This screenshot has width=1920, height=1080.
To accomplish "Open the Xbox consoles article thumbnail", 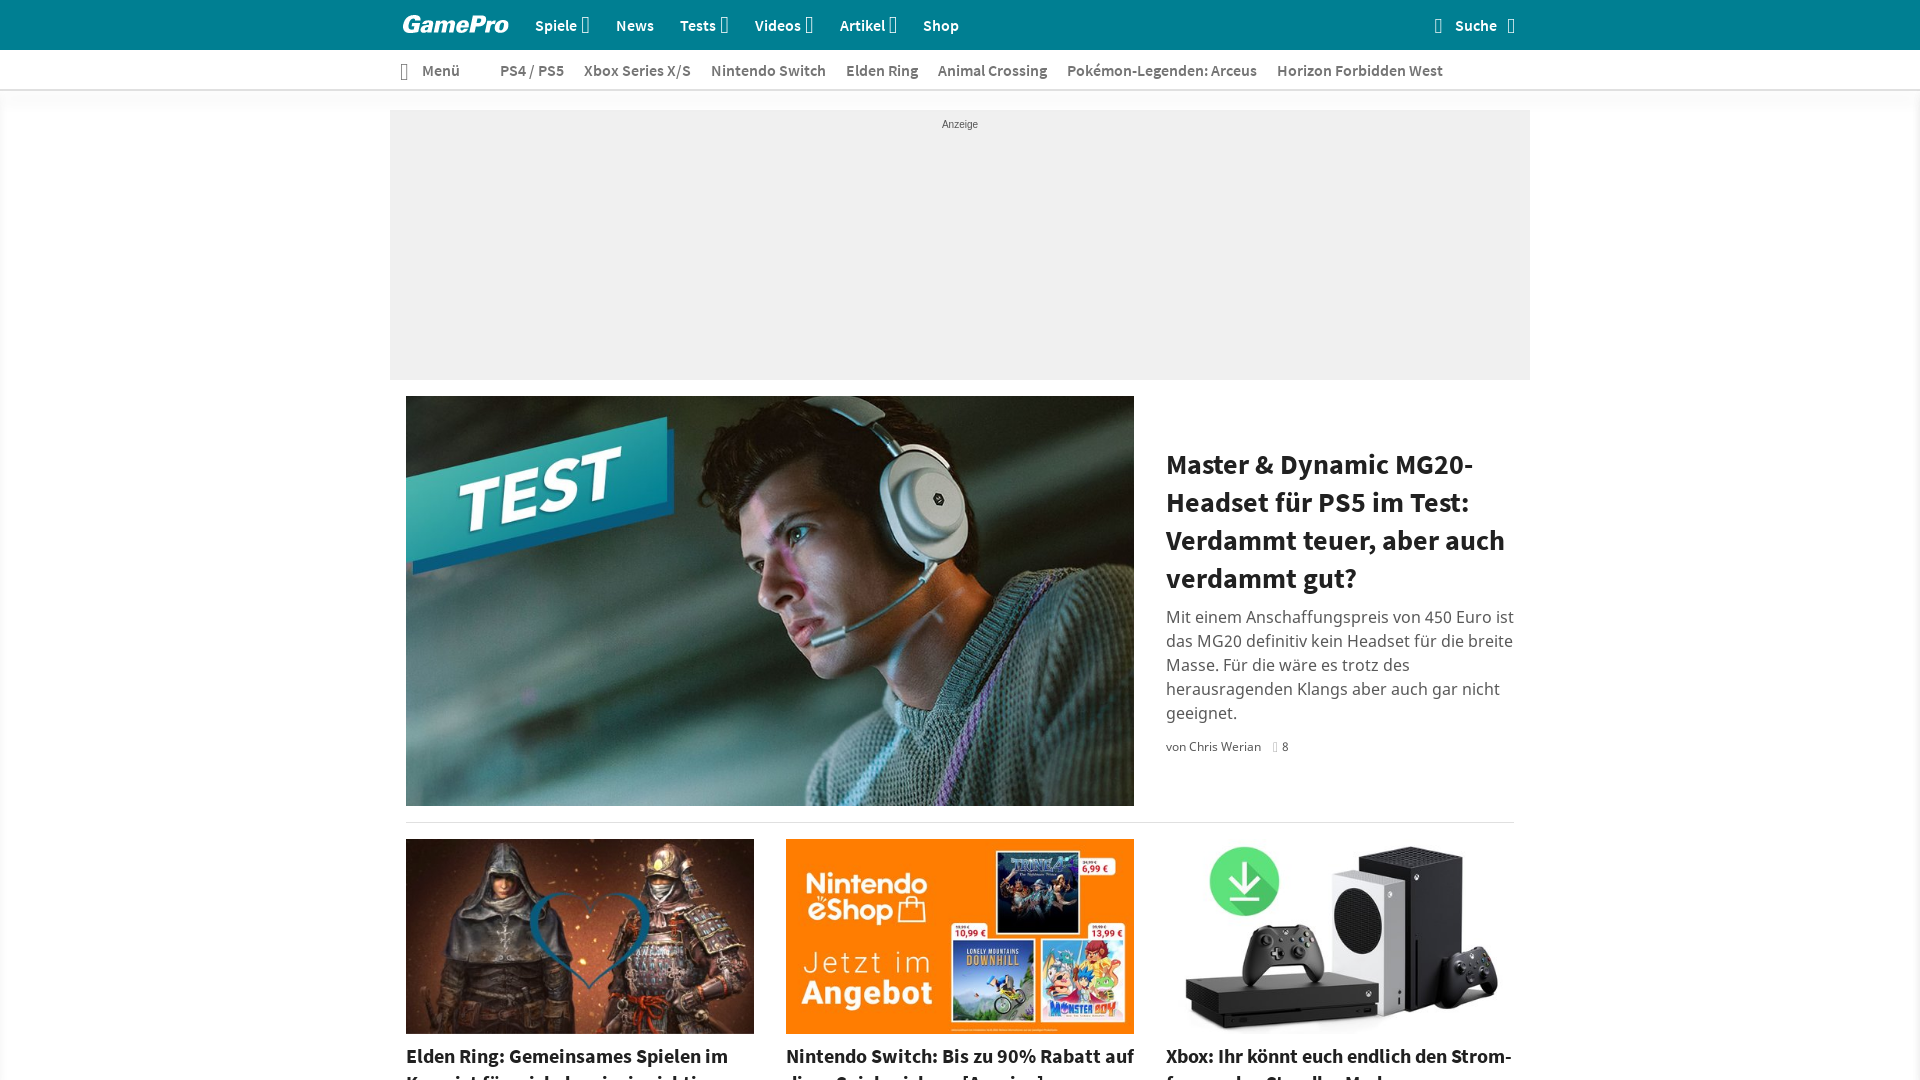I will click(x=1340, y=936).
